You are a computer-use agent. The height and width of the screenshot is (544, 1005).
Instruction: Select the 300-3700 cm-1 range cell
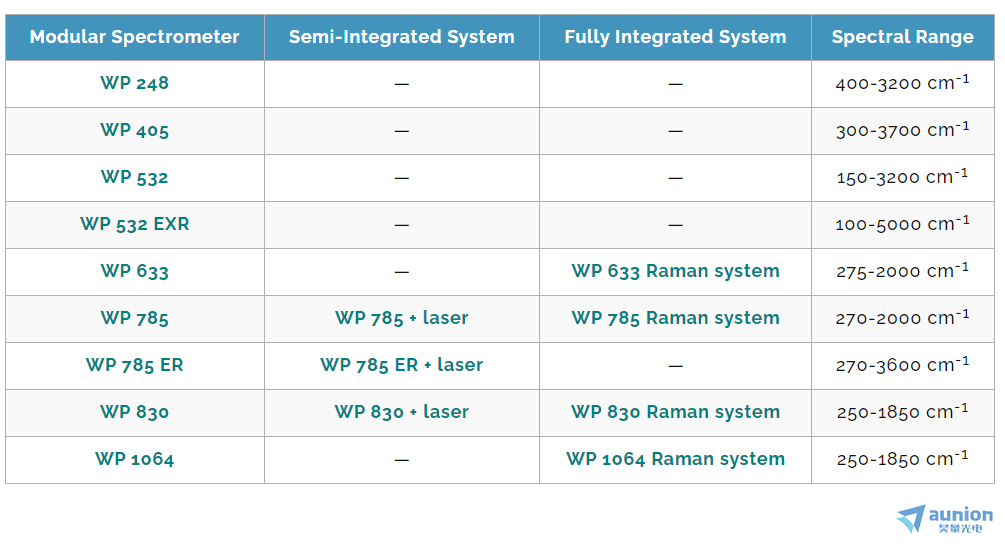coord(902,131)
